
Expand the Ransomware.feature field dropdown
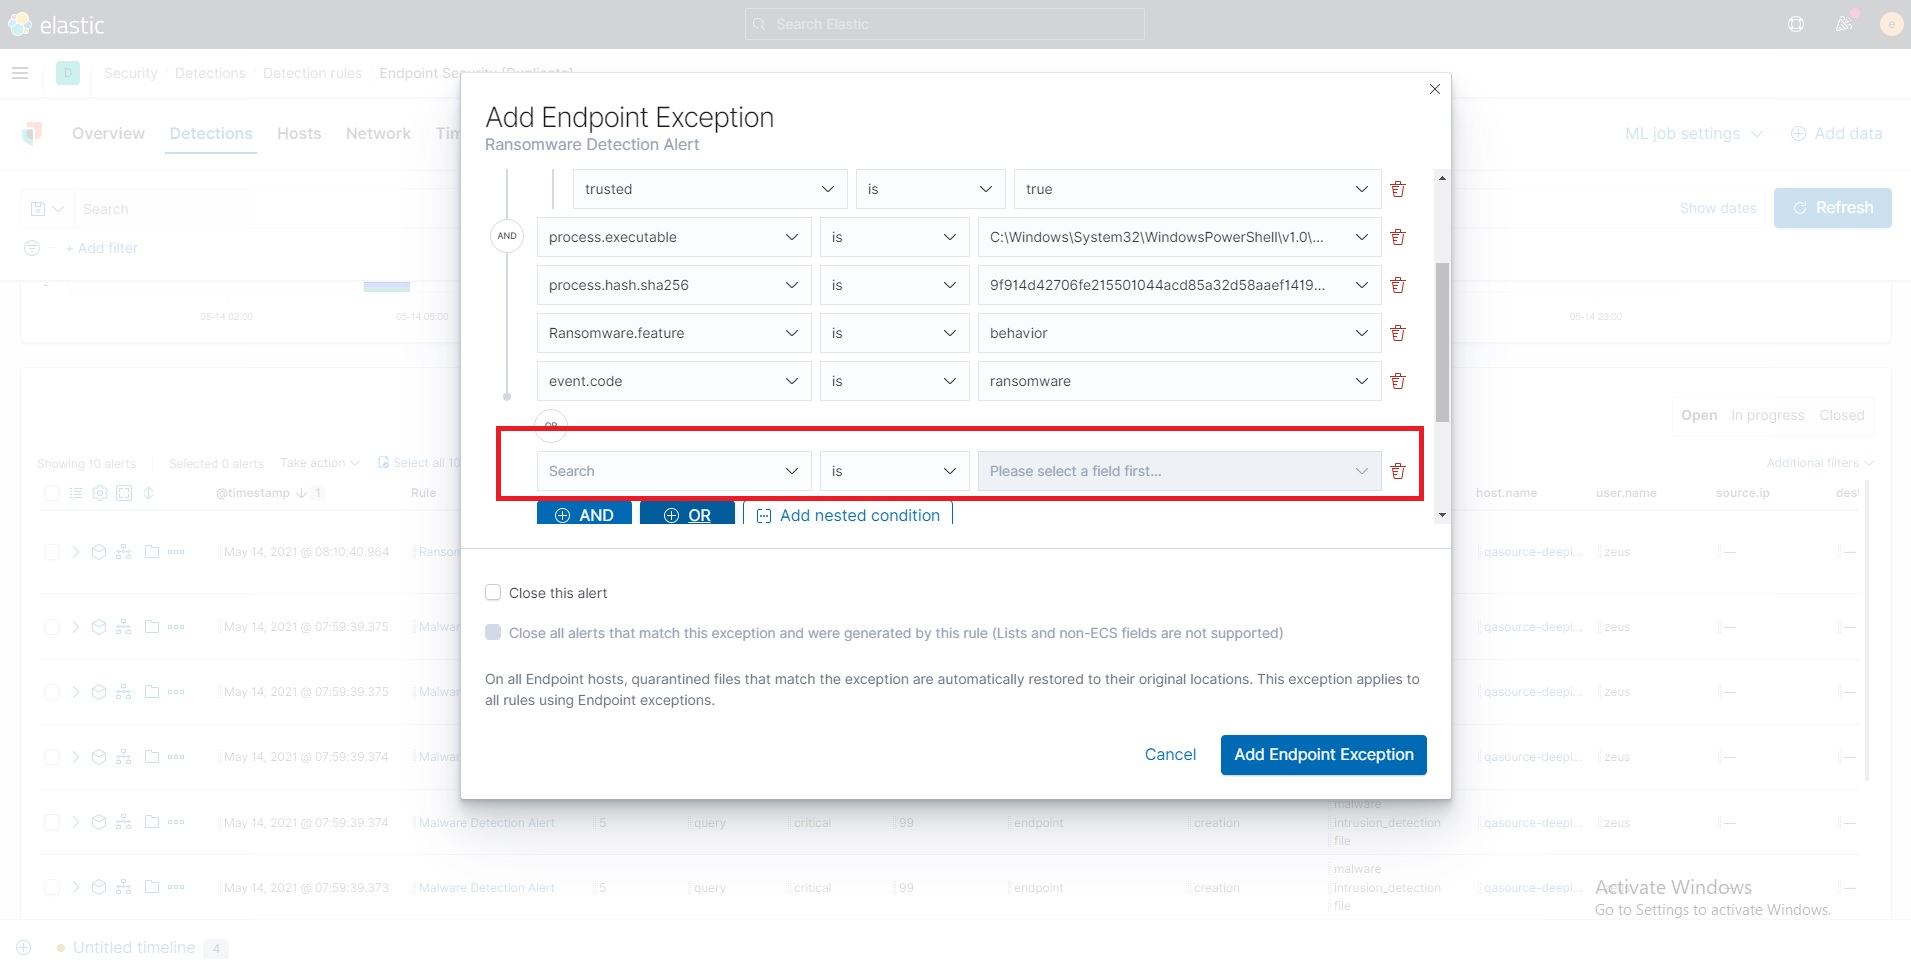point(674,333)
